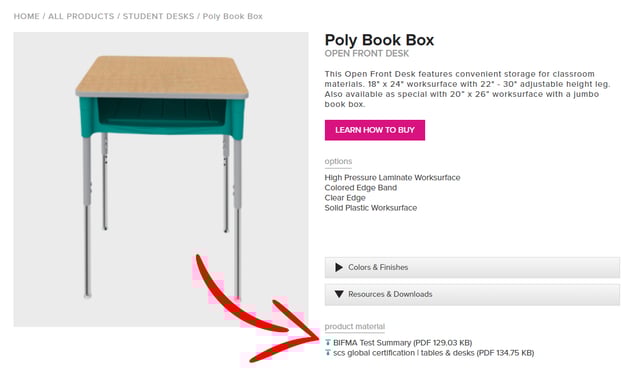This screenshot has height=374, width=638.
Task: Download the BIFMA Test Summary PDF
Action: click(402, 343)
